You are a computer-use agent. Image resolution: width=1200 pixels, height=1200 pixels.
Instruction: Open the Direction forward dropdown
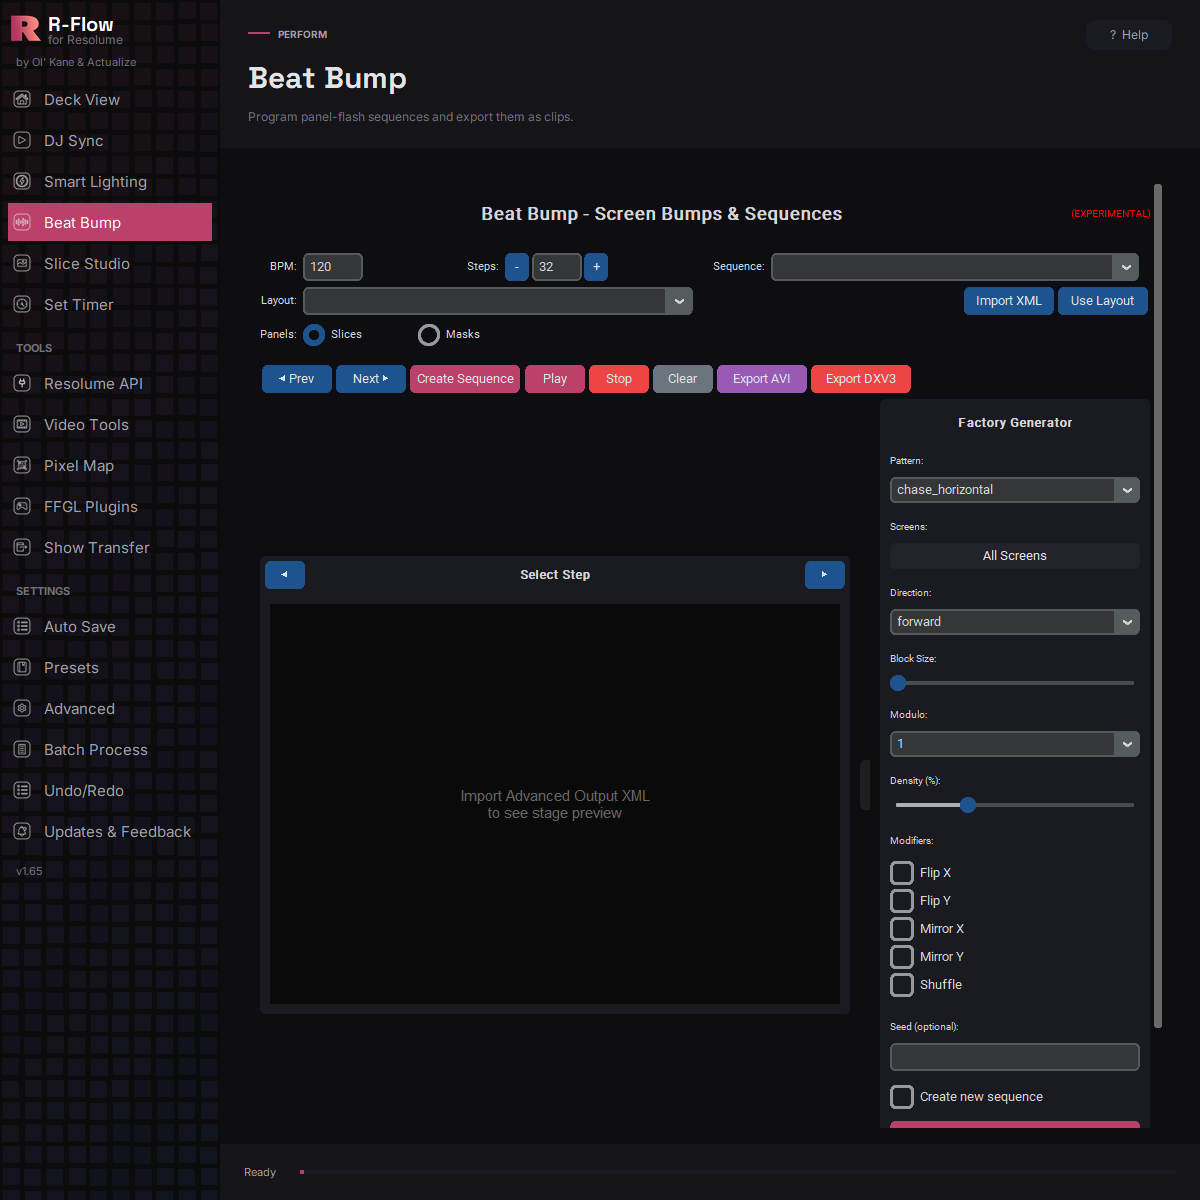click(1015, 622)
